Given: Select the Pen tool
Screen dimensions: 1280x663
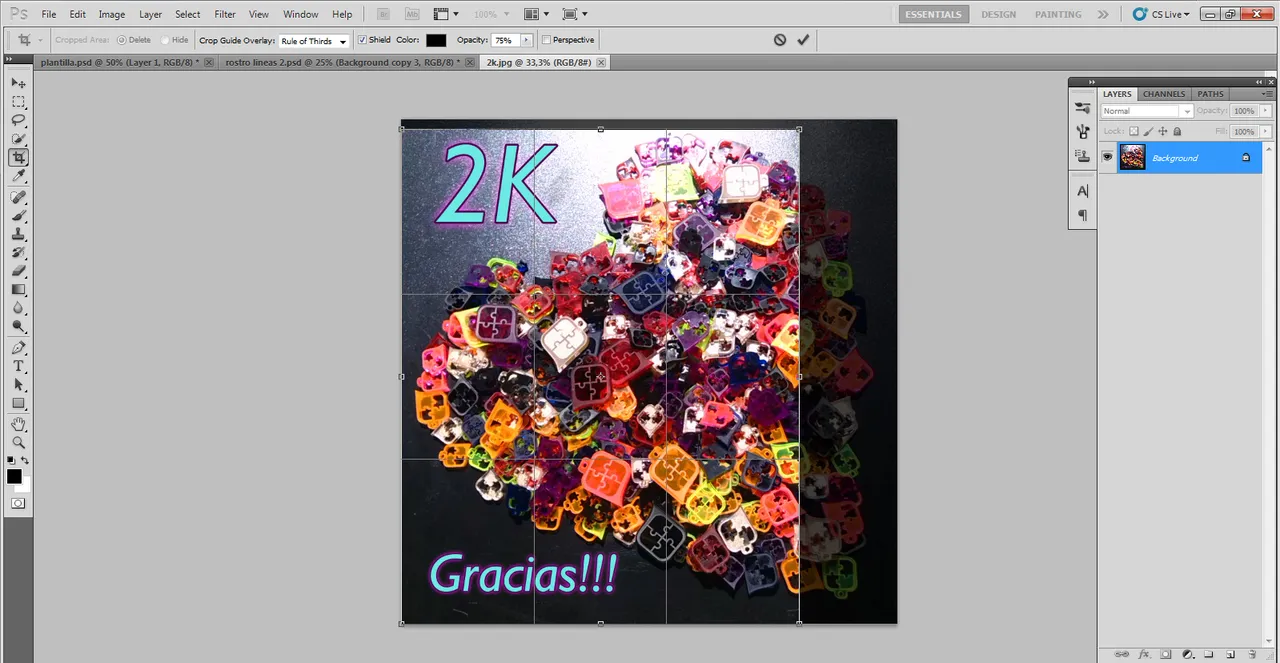Looking at the screenshot, I should (x=18, y=348).
